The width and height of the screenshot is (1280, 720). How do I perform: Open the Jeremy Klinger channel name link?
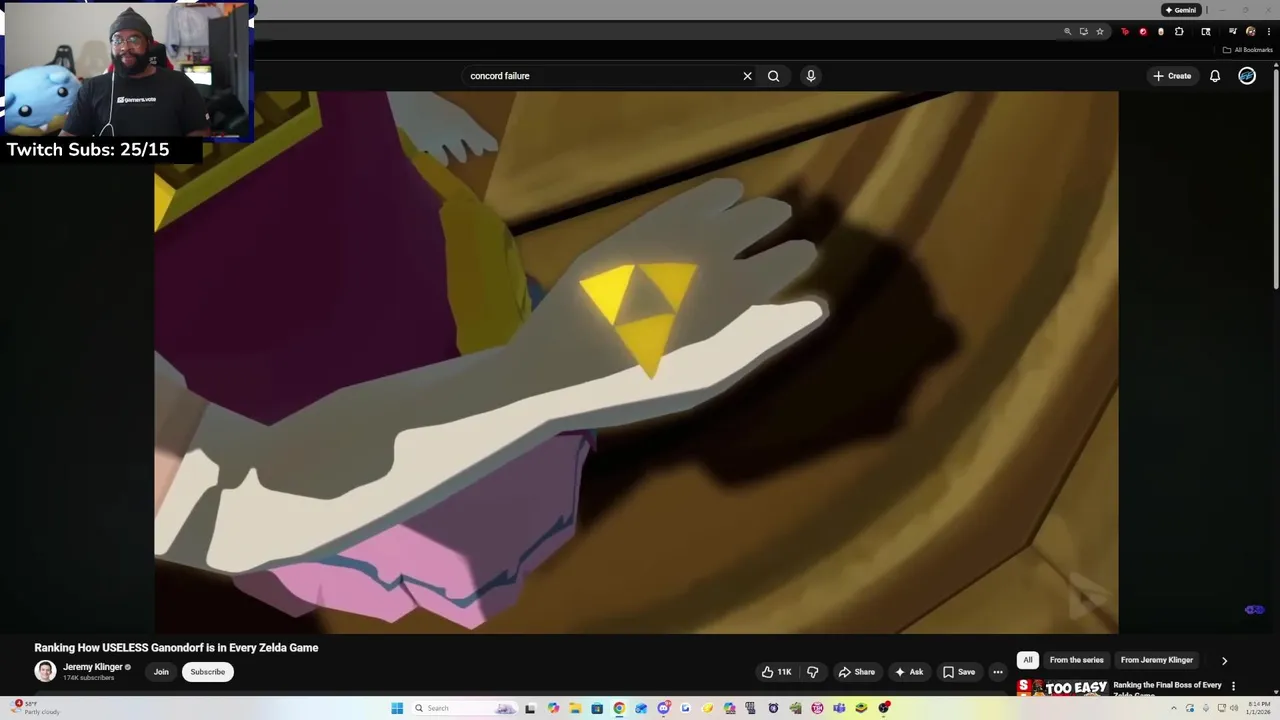[93, 667]
